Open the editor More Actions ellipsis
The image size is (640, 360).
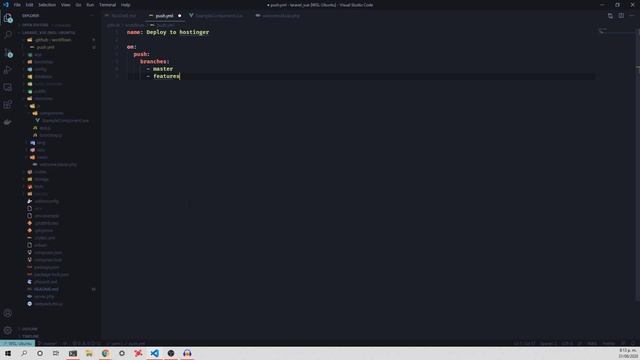coord(632,16)
